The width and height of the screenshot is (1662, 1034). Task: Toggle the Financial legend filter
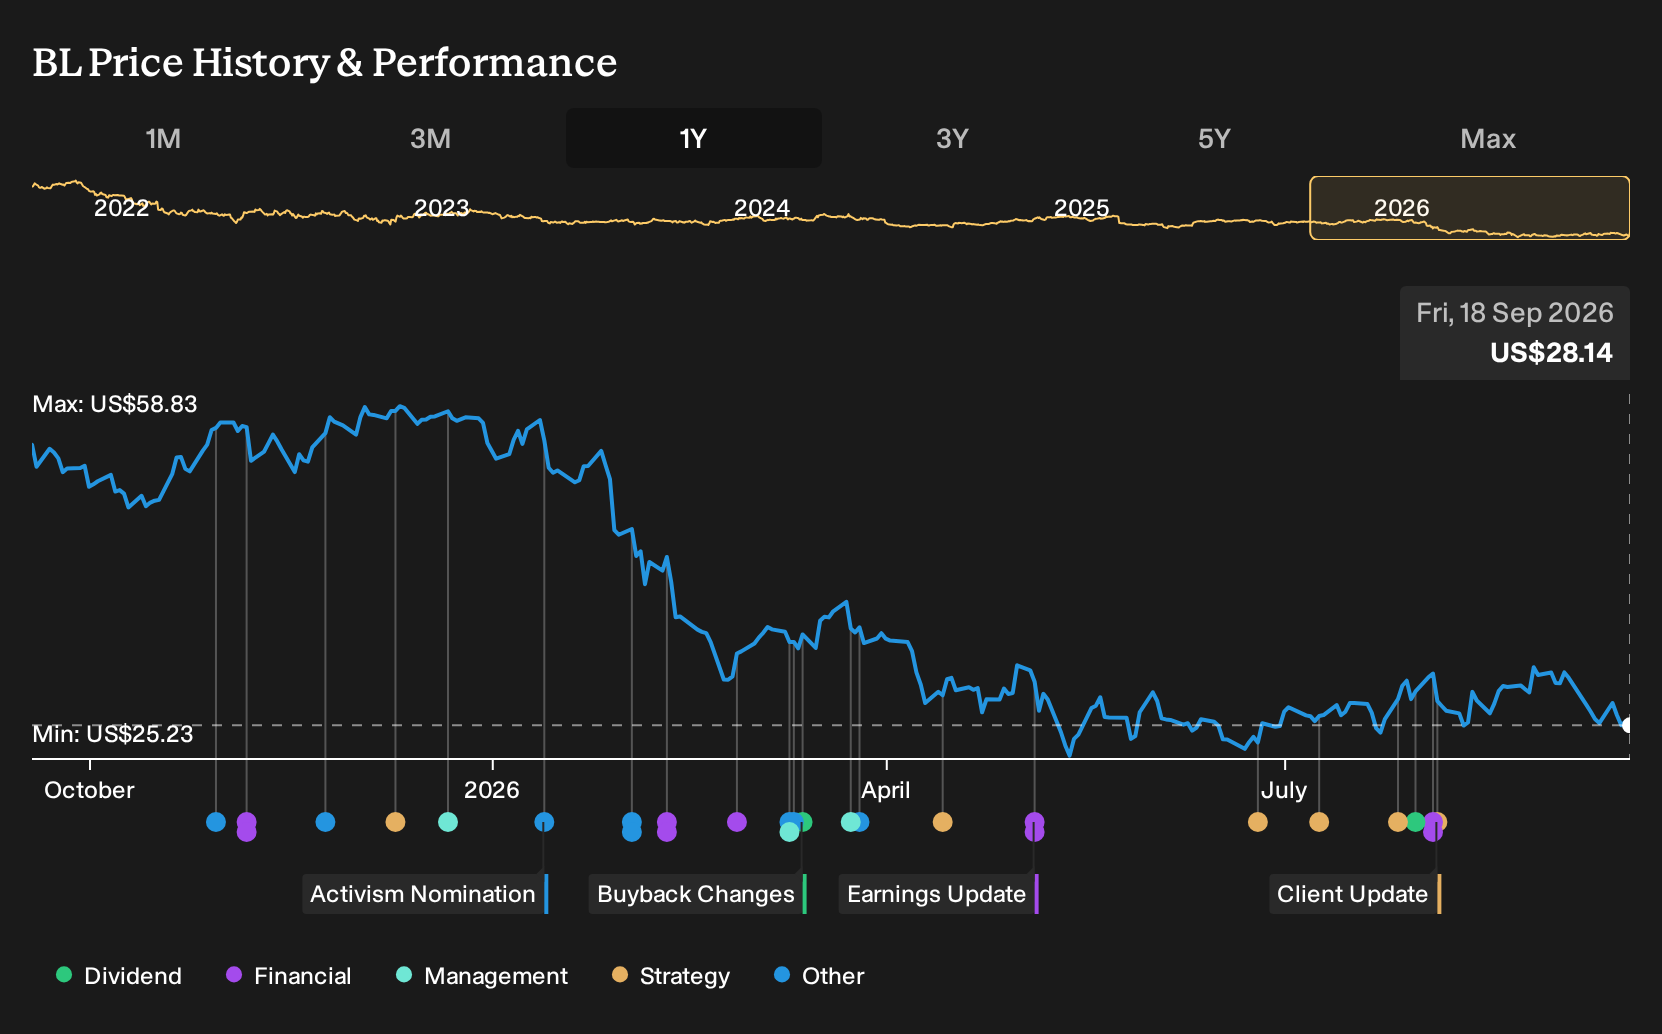tap(289, 976)
